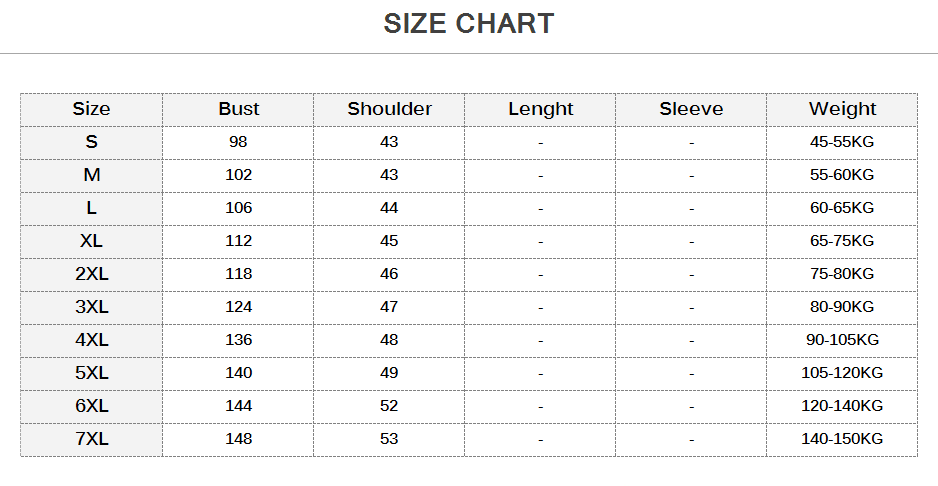This screenshot has width=938, height=486.
Task: Select weight range 45-55KG
Action: [842, 142]
